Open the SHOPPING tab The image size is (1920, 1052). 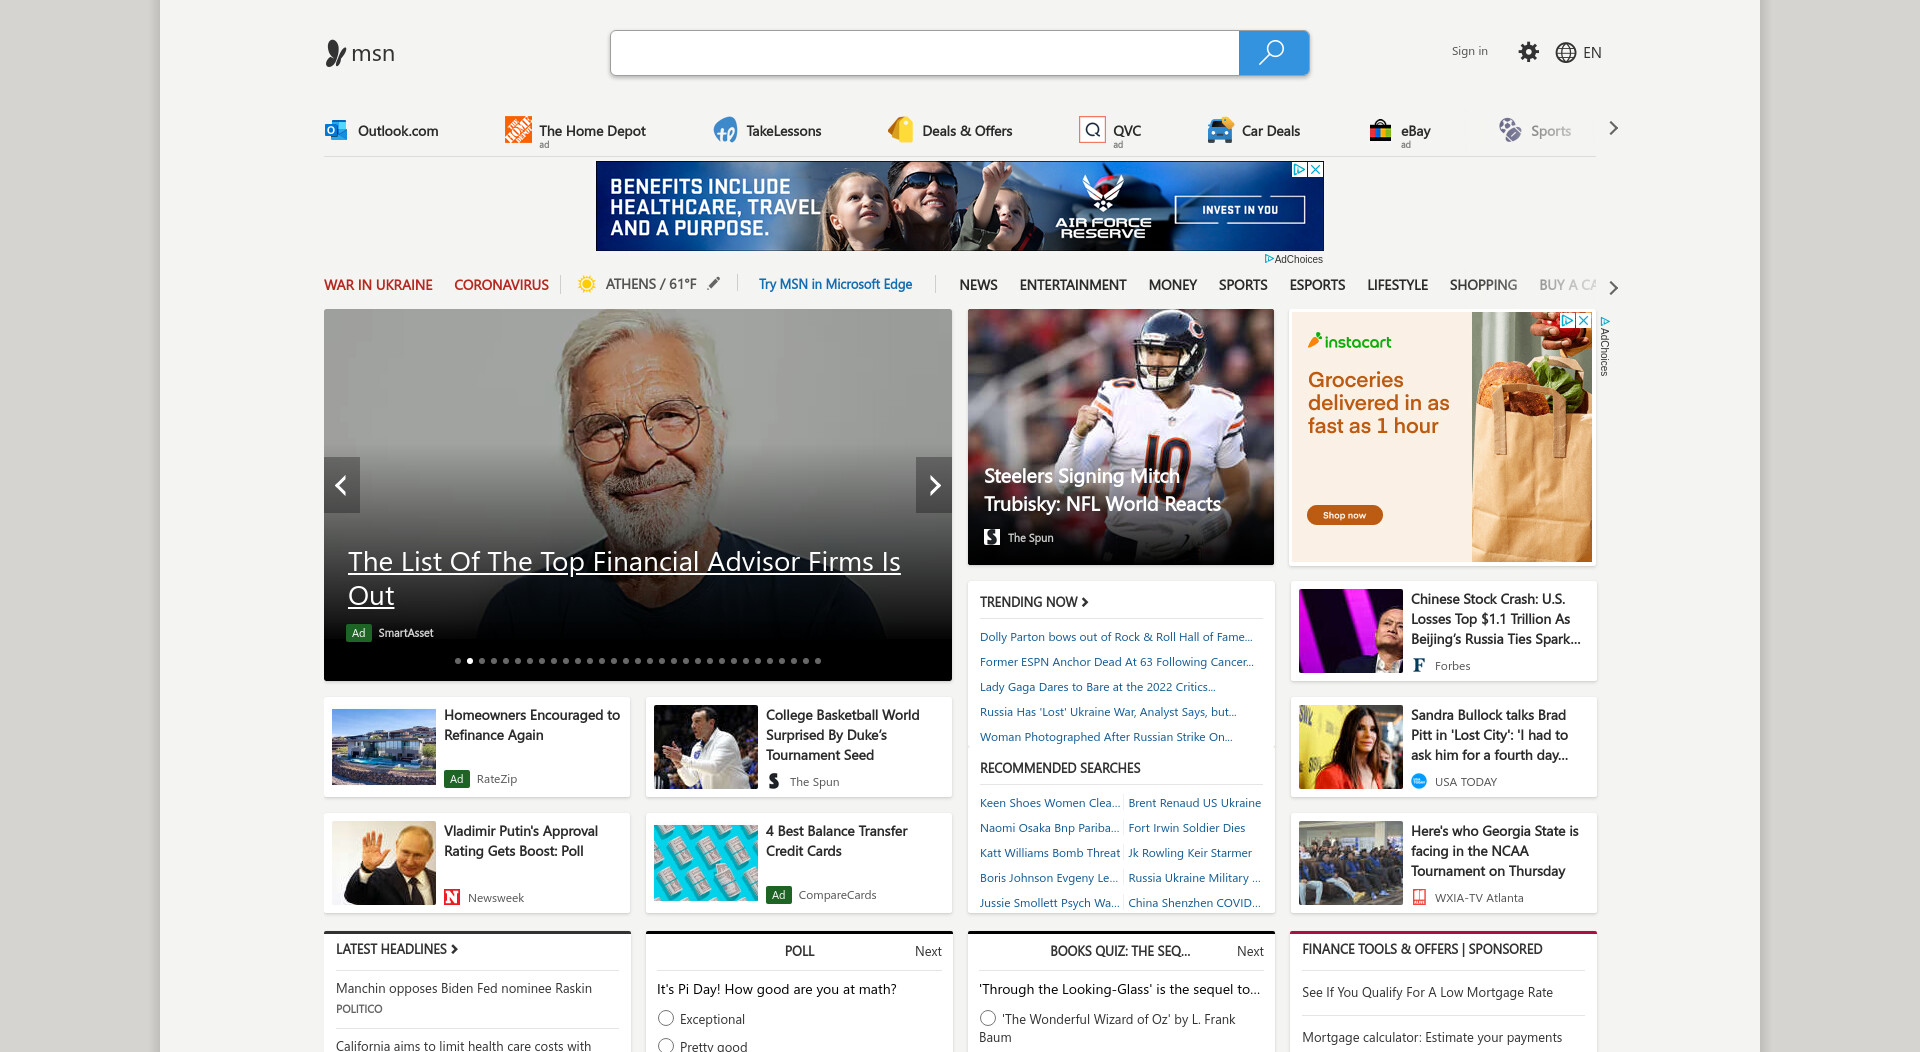(1483, 285)
